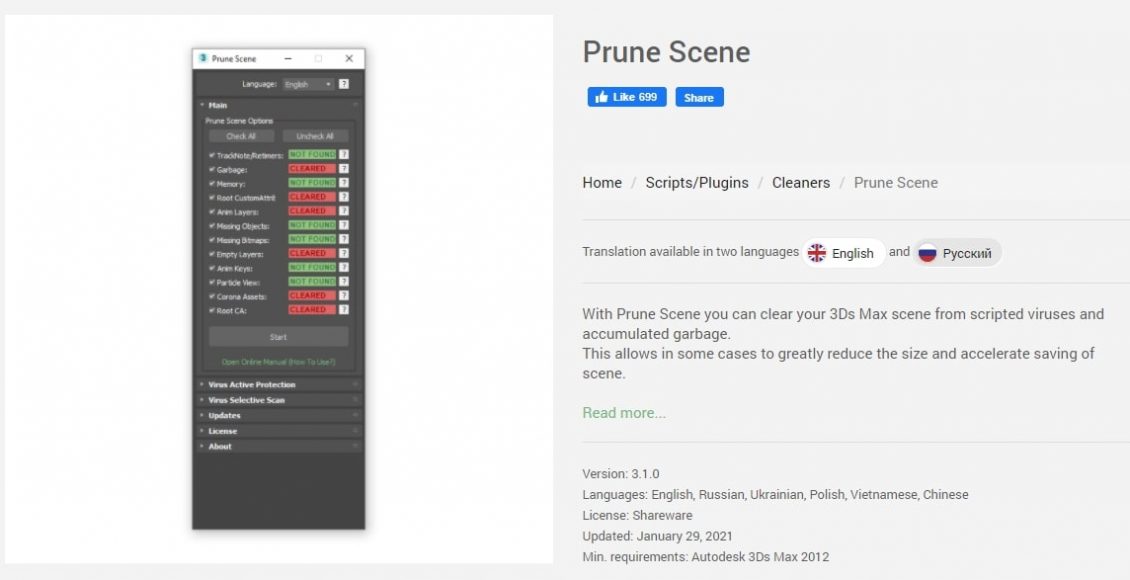
Task: Uncheck the Missing Objects option
Action: point(212,226)
